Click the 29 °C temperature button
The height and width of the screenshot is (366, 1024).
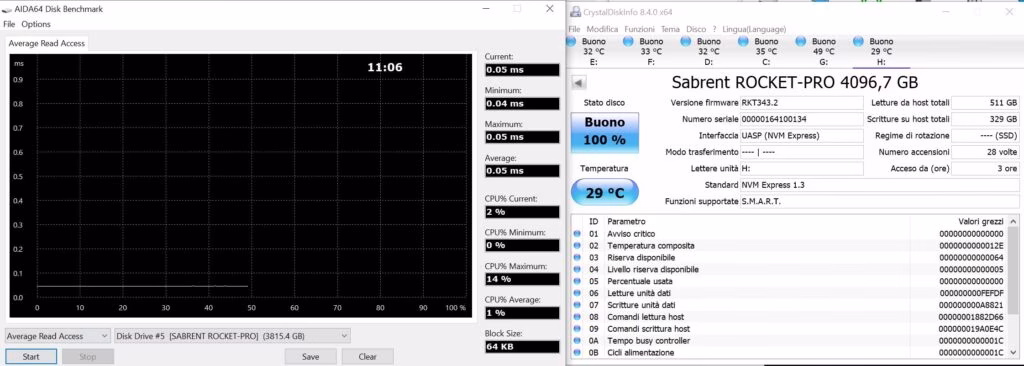coord(605,192)
